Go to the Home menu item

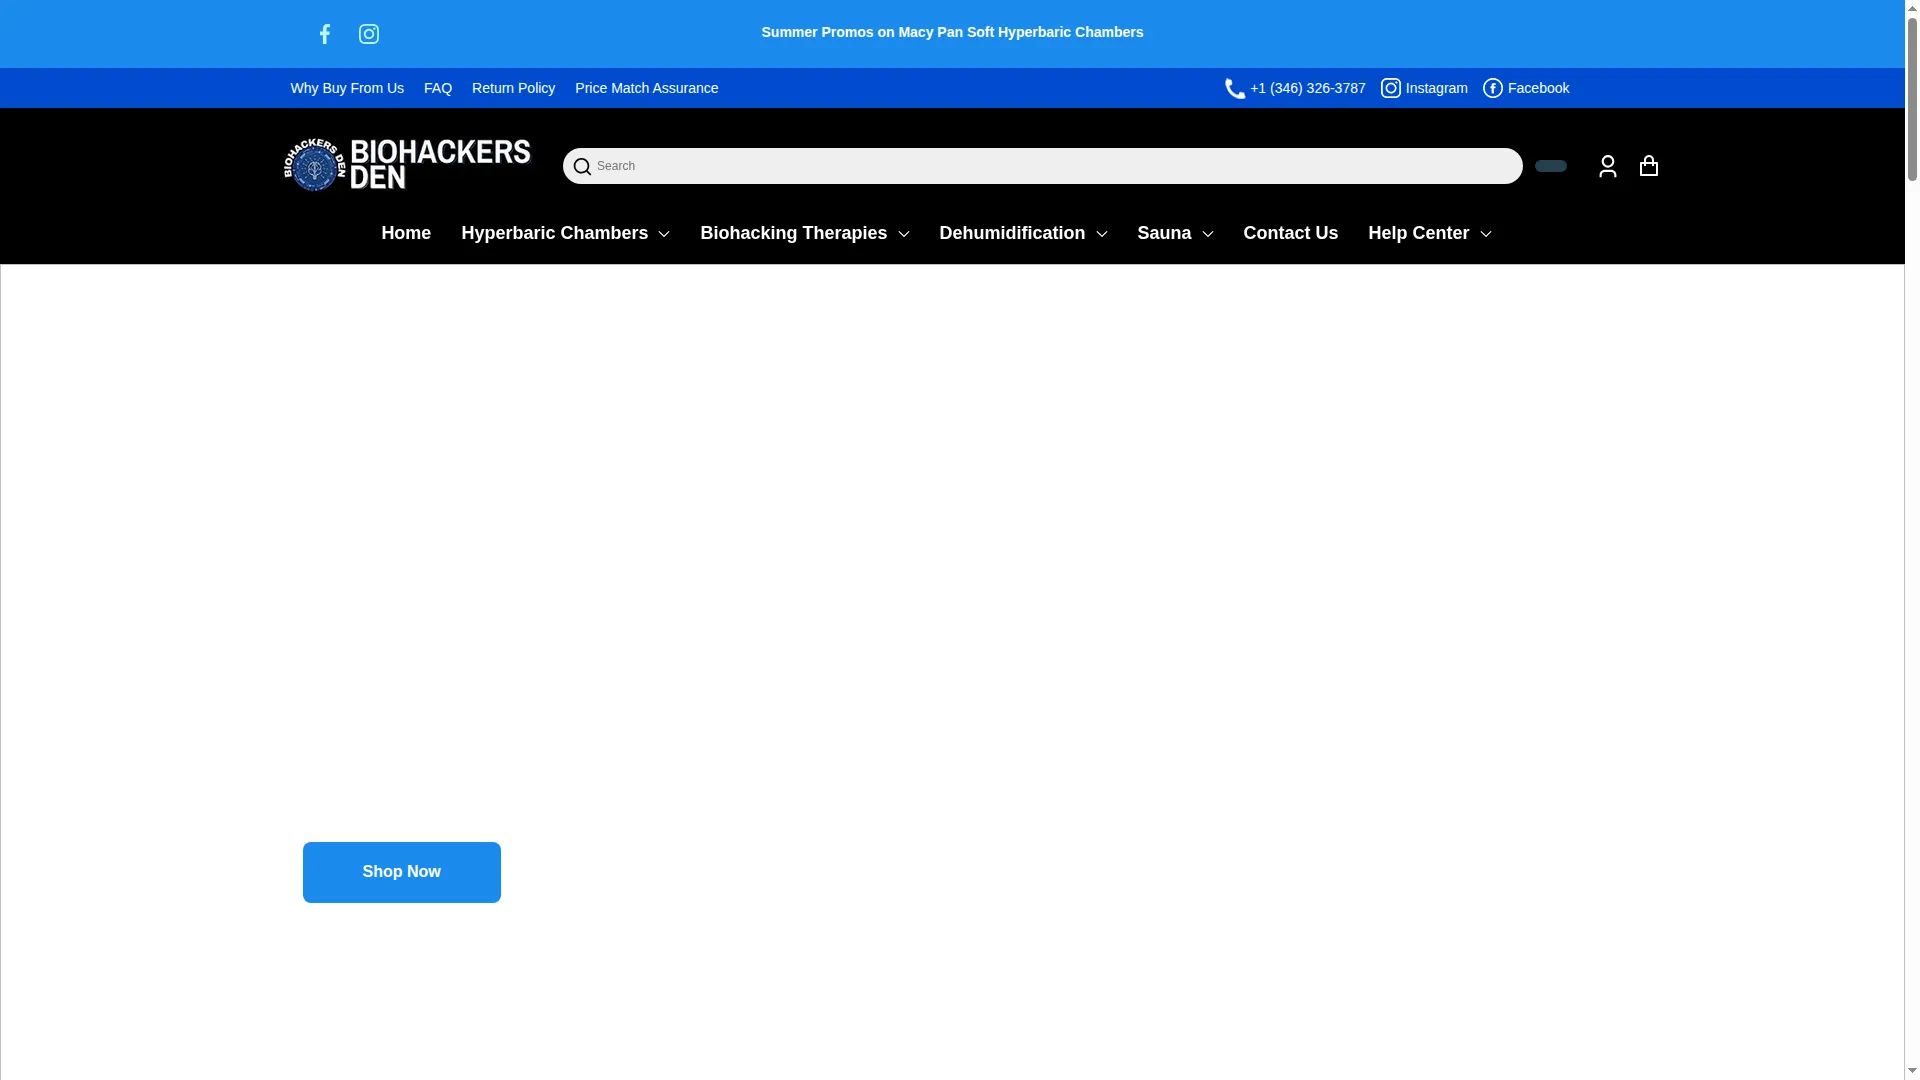[x=406, y=233]
